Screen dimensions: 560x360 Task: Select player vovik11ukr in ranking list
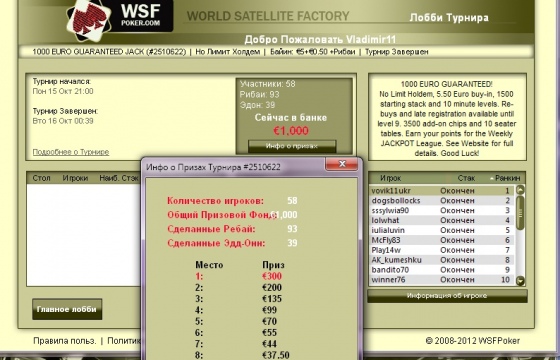(x=441, y=191)
